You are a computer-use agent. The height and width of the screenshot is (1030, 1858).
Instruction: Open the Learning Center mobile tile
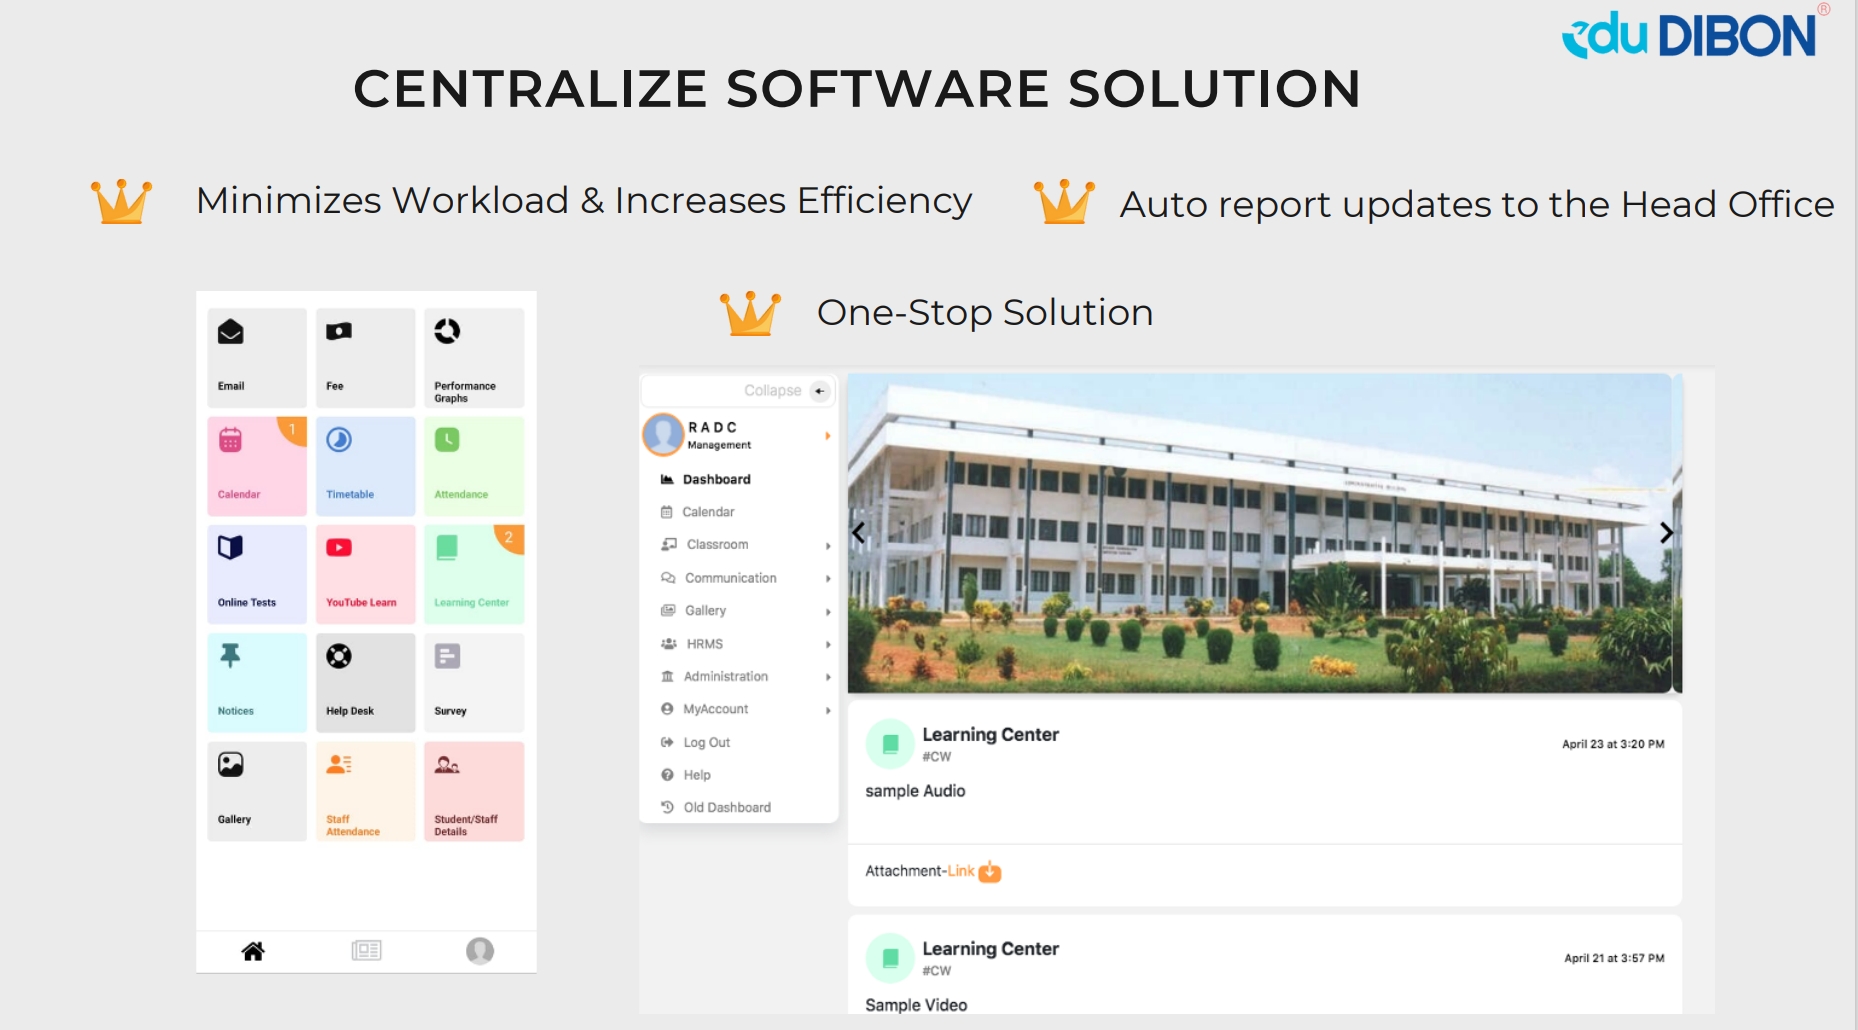point(474,574)
